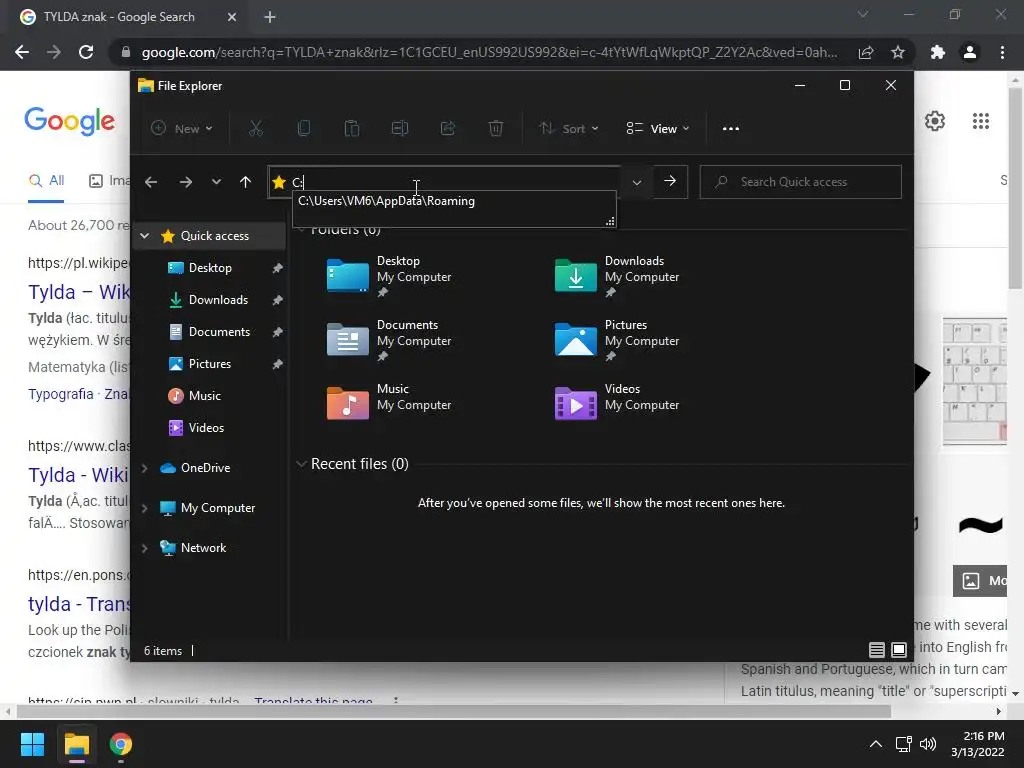Open the volume speaker tray icon
The height and width of the screenshot is (768, 1024).
927,744
